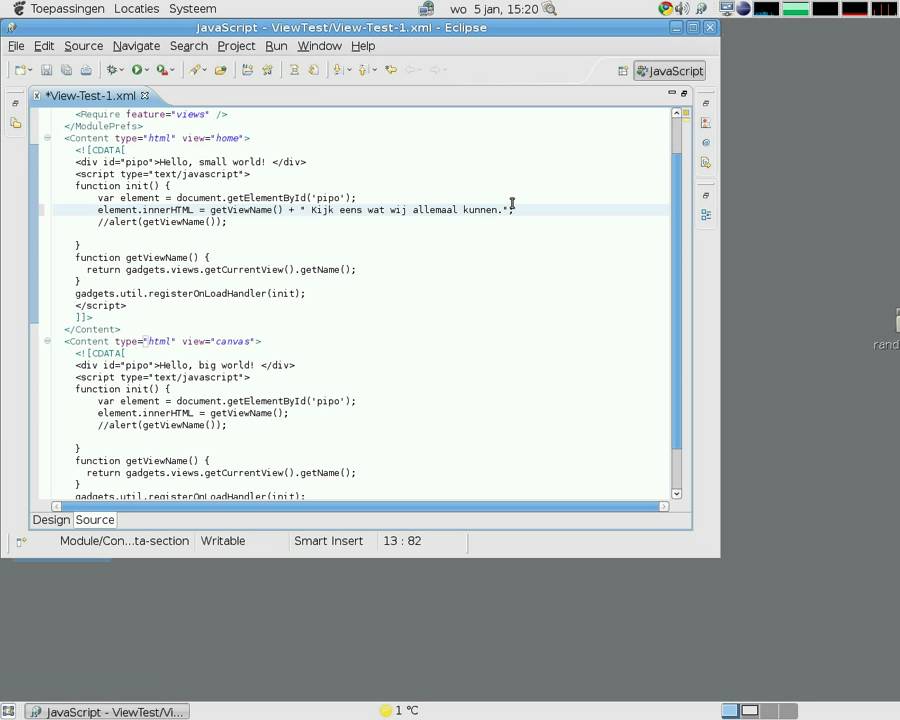Restore the top right trim view stack
Viewport: 900px width, 720px height.
click(706, 103)
